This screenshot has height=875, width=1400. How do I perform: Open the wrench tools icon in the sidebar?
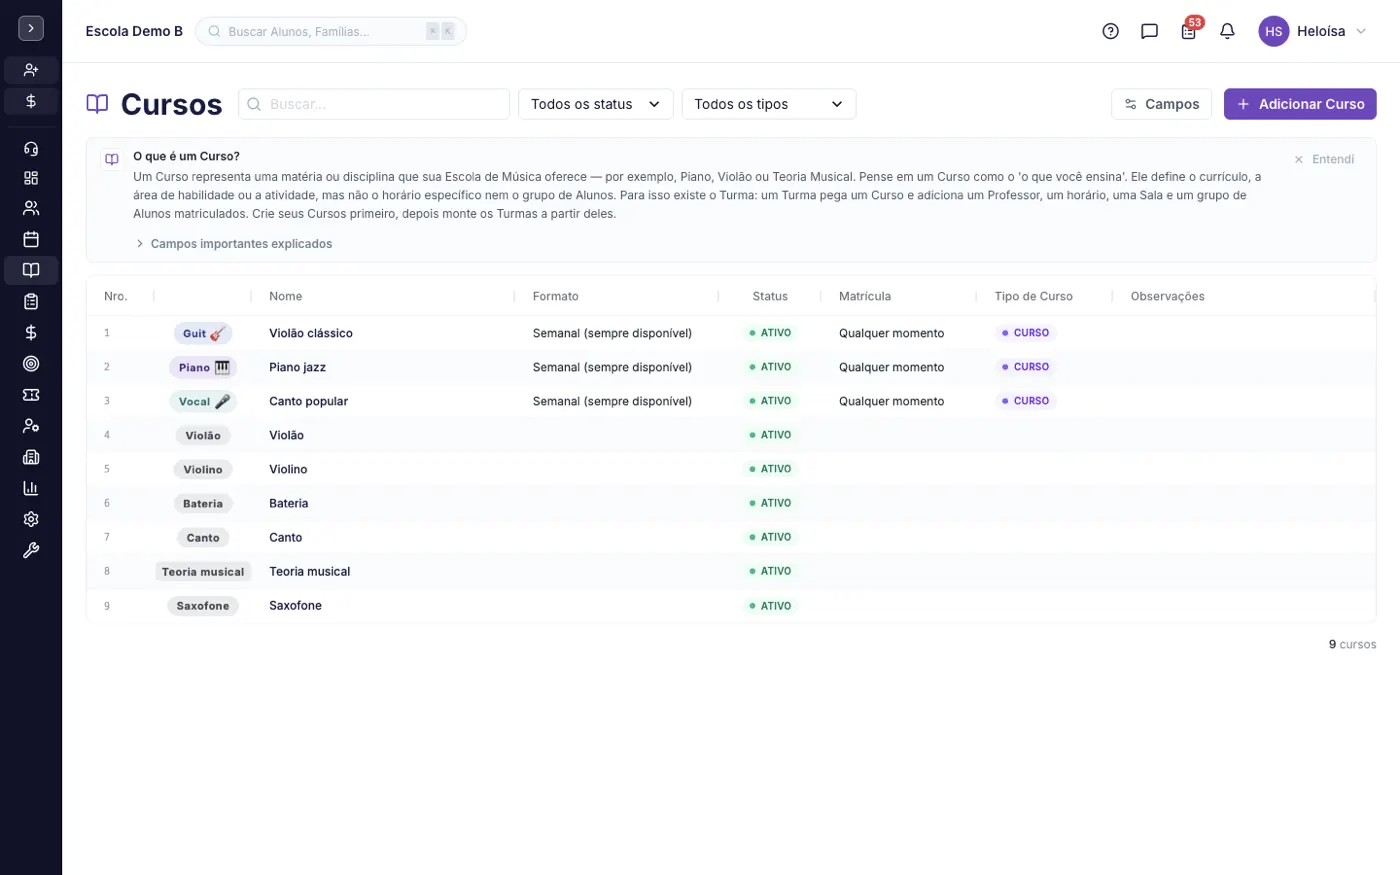pos(31,550)
